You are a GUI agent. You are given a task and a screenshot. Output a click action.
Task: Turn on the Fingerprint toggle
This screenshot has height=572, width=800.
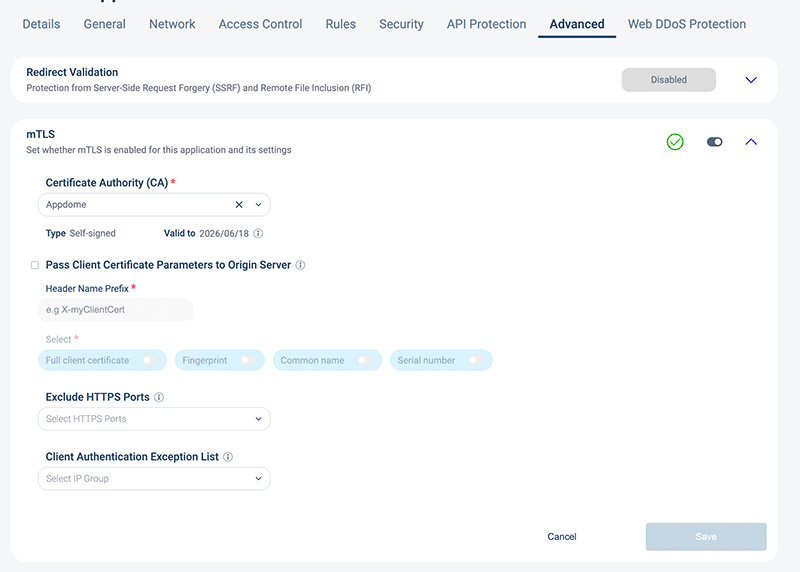pyautogui.click(x=248, y=360)
